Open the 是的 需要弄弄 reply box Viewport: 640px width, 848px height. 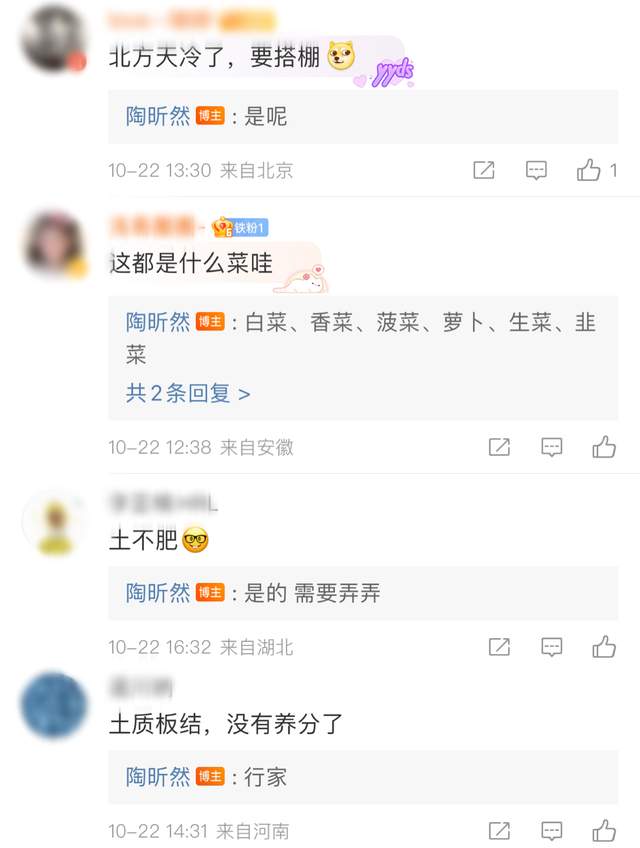pos(363,593)
